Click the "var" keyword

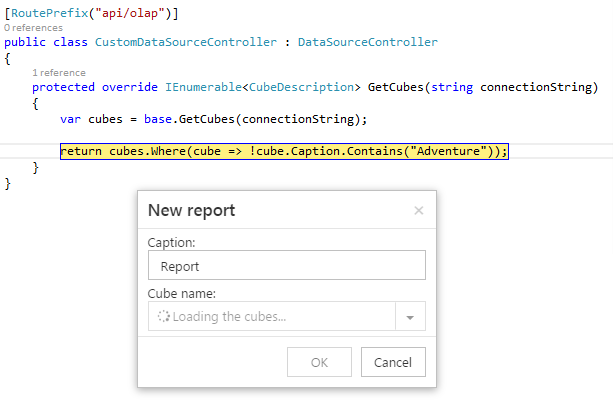pos(70,119)
